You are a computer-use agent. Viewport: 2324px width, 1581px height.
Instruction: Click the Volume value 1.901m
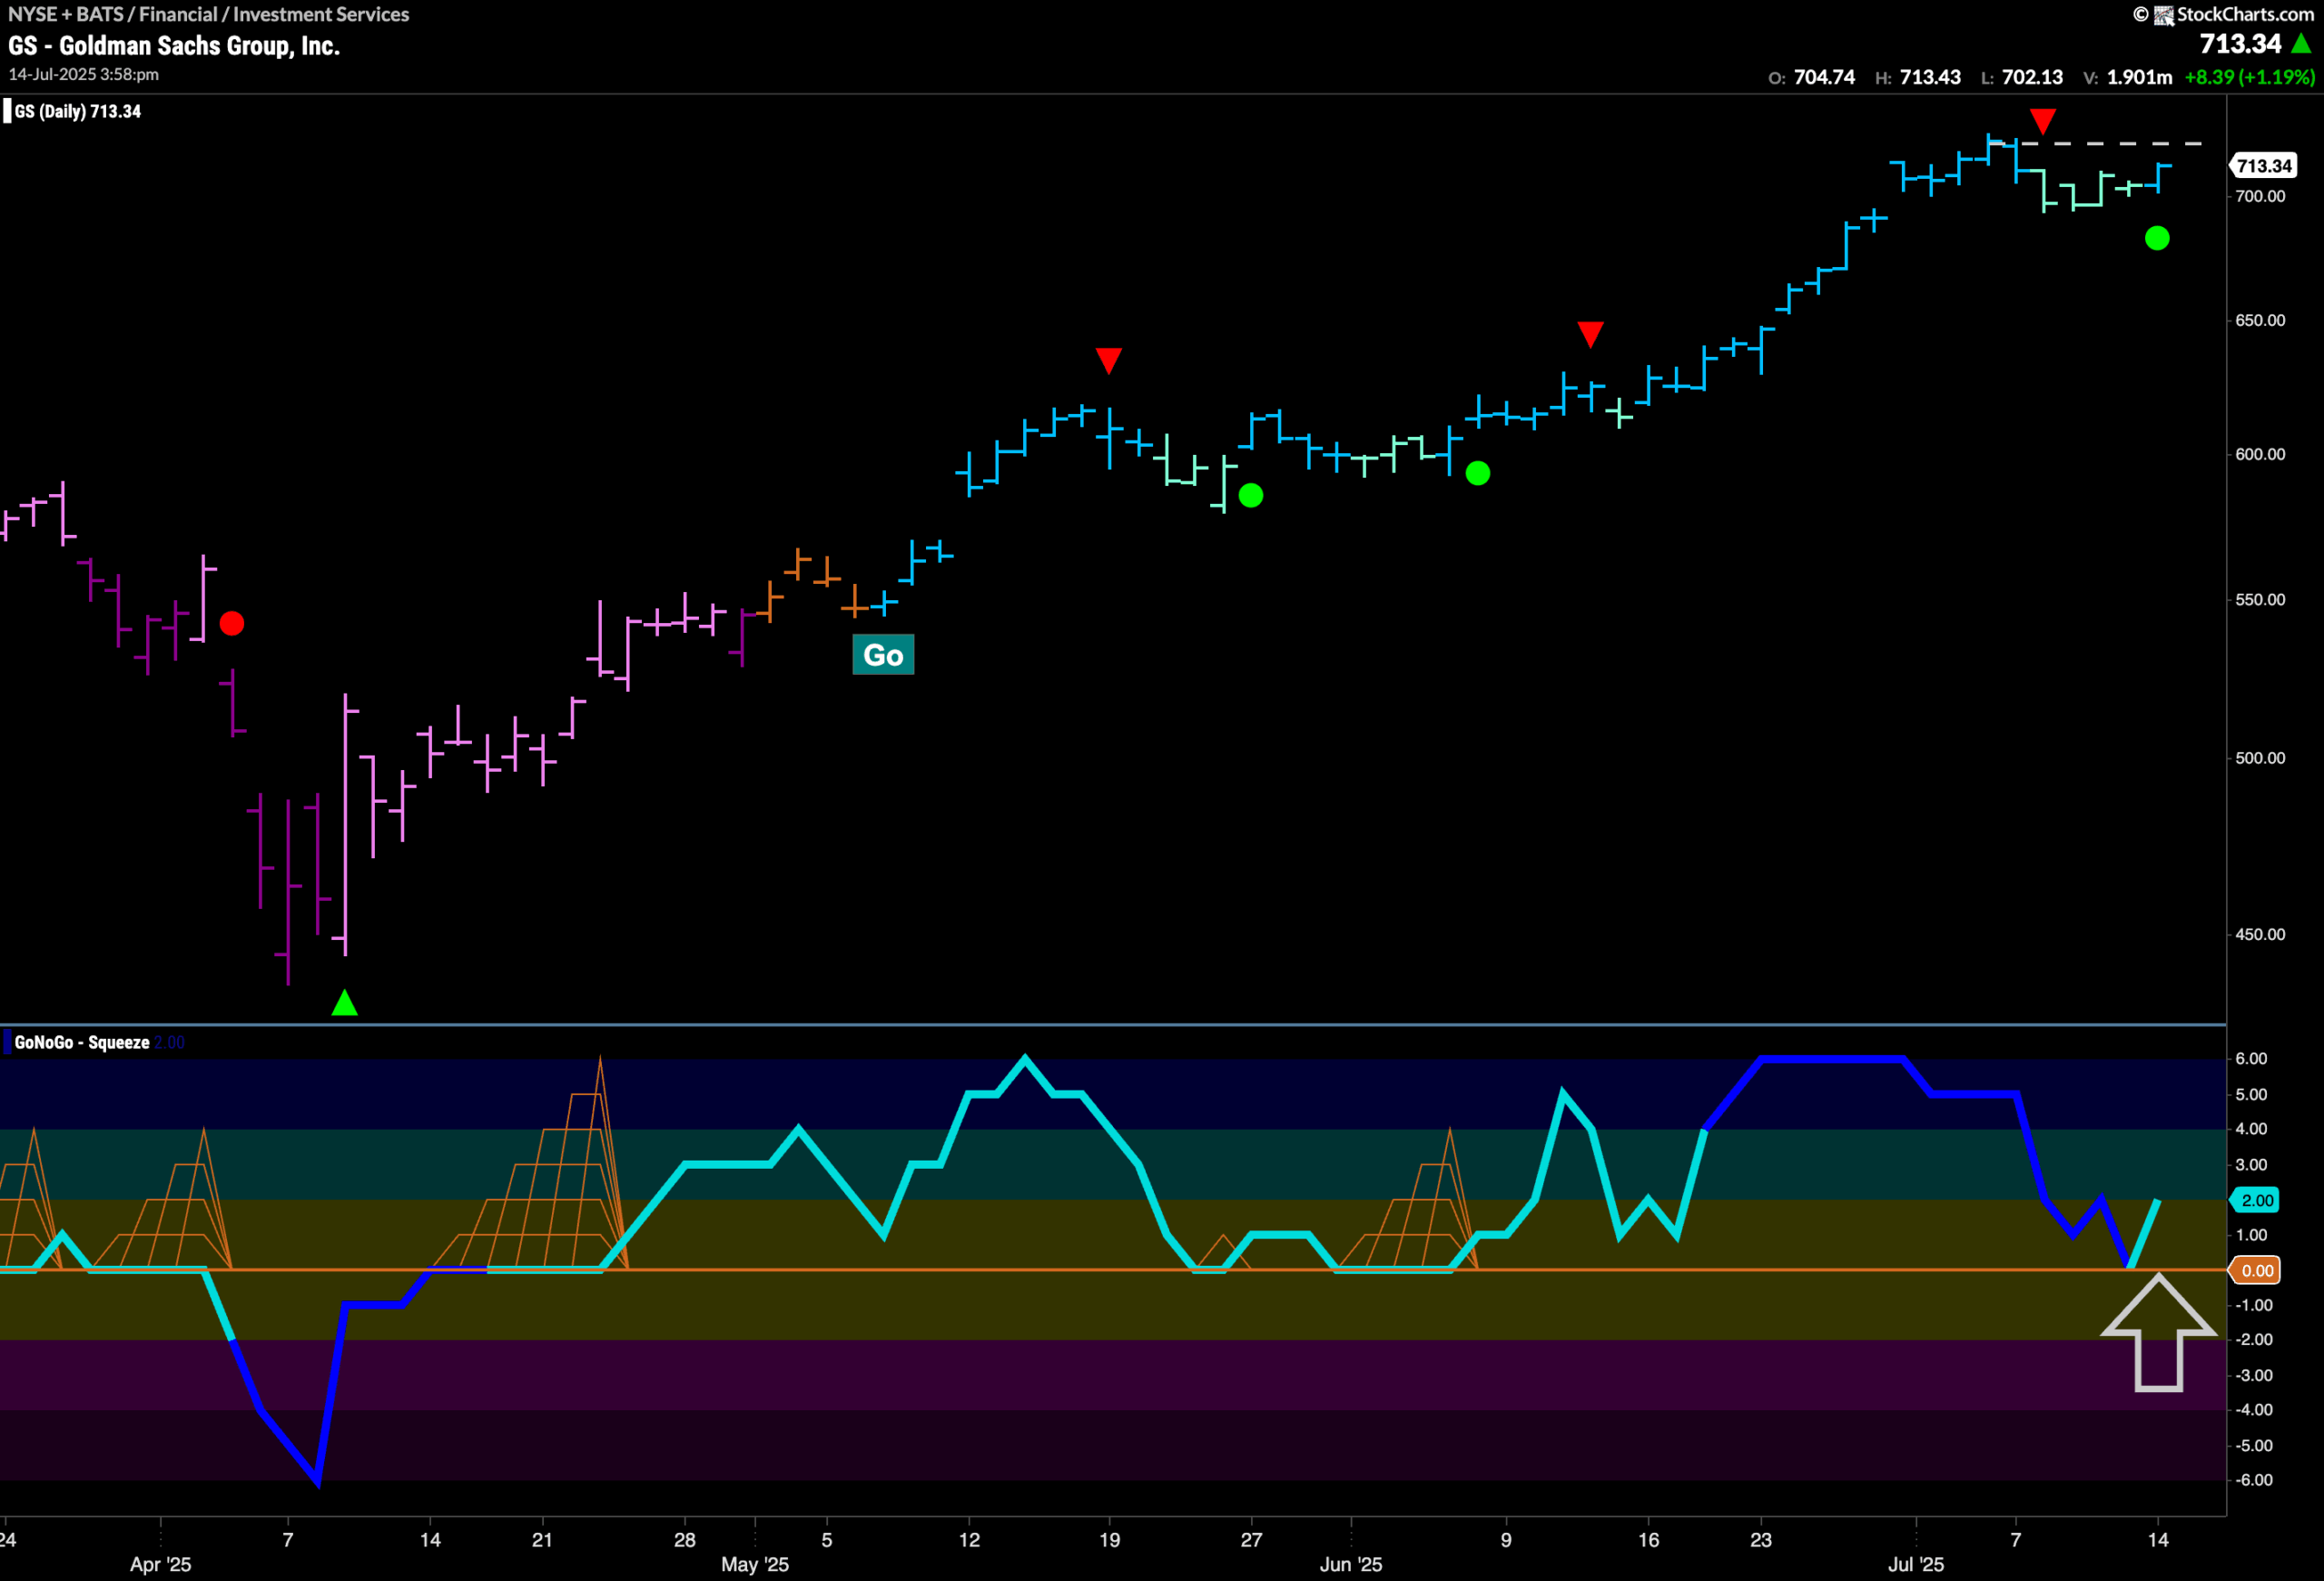[x=2139, y=77]
